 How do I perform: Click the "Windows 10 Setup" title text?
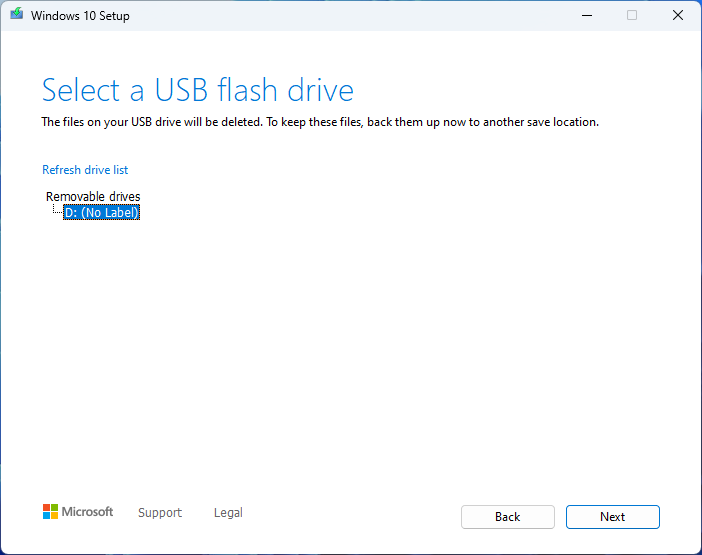(80, 16)
